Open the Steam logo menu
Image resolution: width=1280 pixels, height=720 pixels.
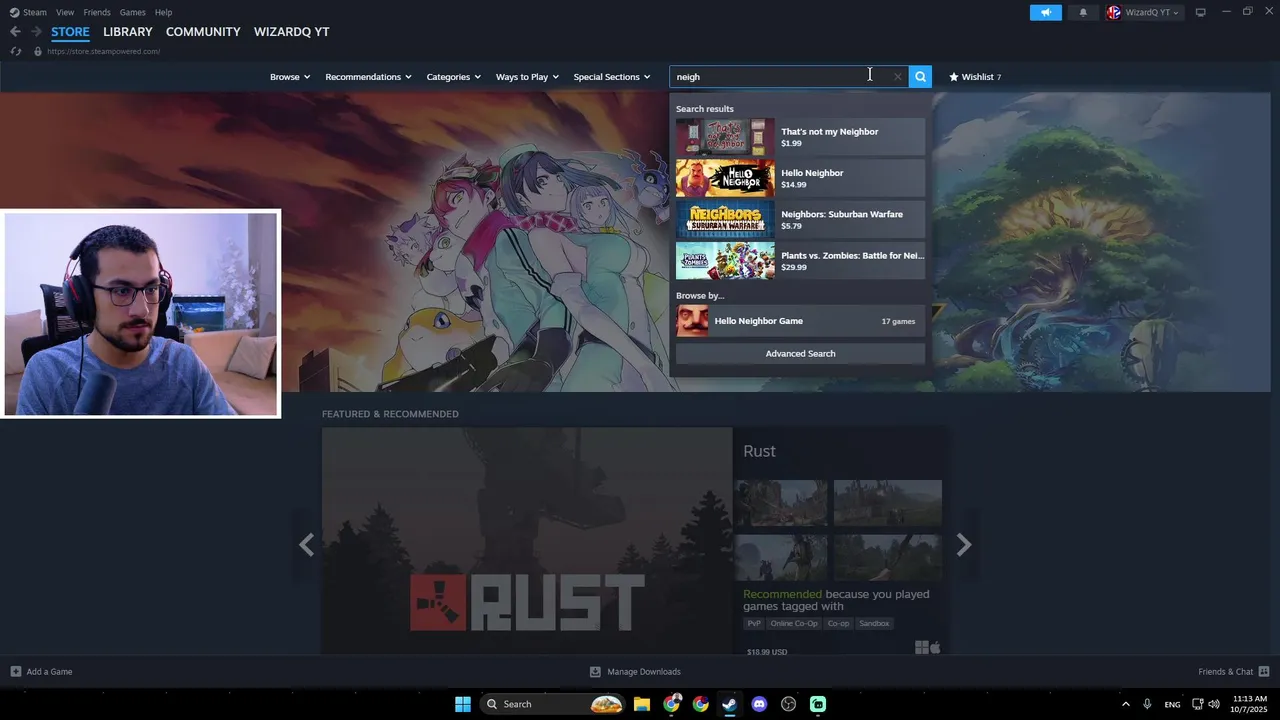click(28, 12)
